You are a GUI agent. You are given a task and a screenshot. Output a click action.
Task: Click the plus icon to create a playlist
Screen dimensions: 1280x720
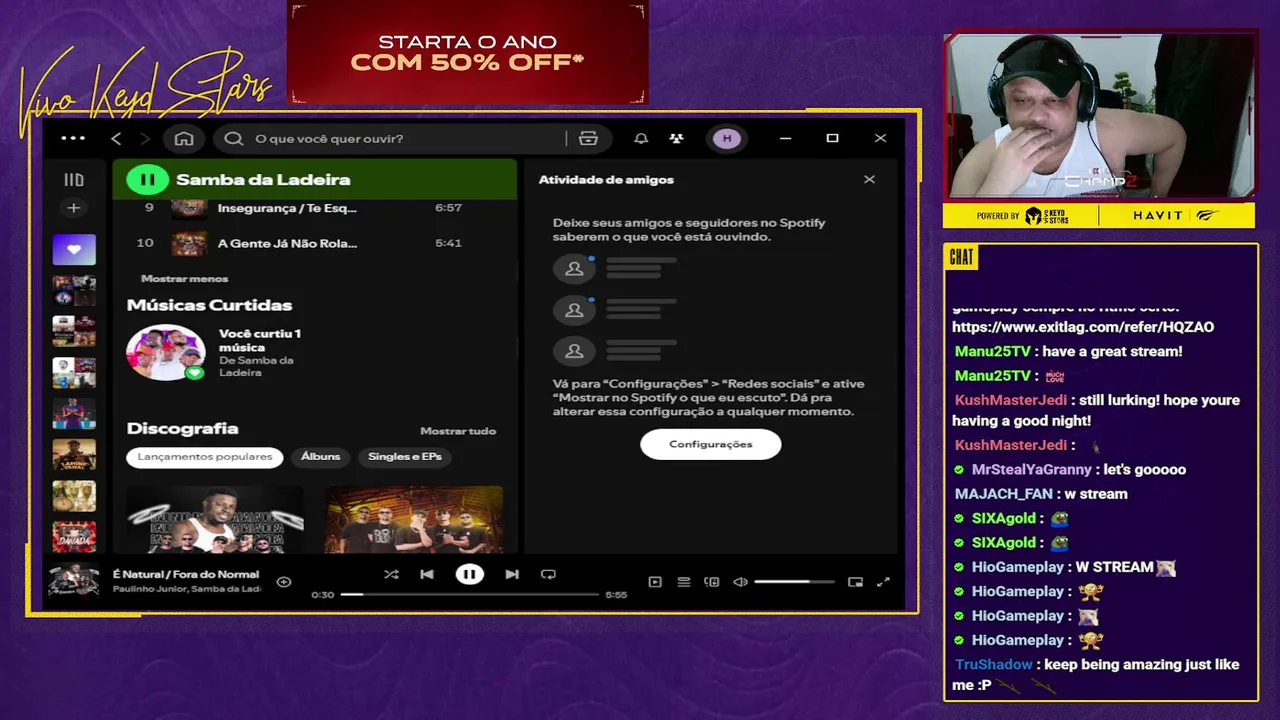[74, 208]
